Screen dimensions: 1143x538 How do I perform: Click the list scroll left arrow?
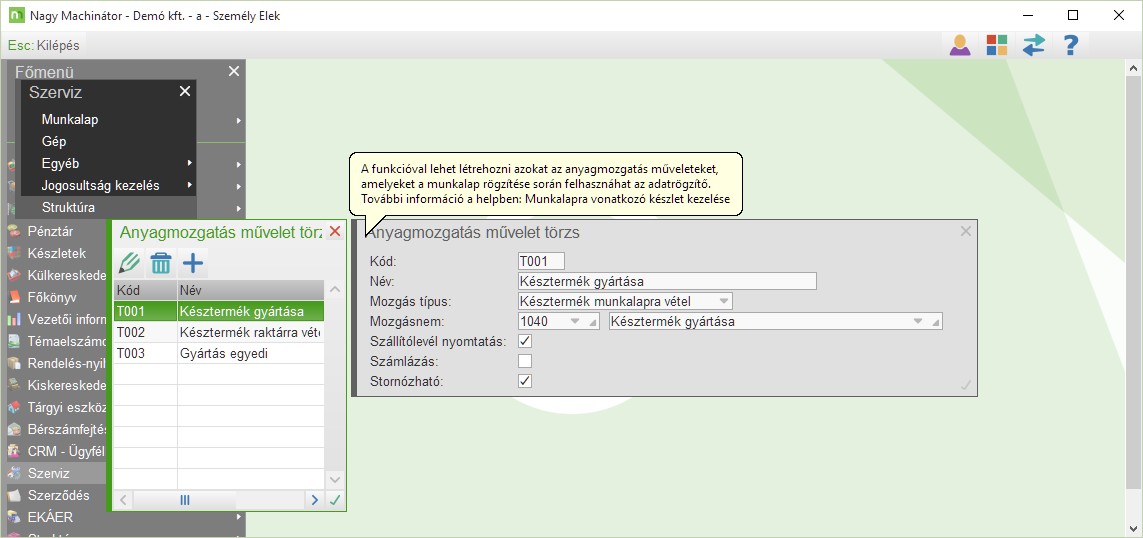click(123, 500)
